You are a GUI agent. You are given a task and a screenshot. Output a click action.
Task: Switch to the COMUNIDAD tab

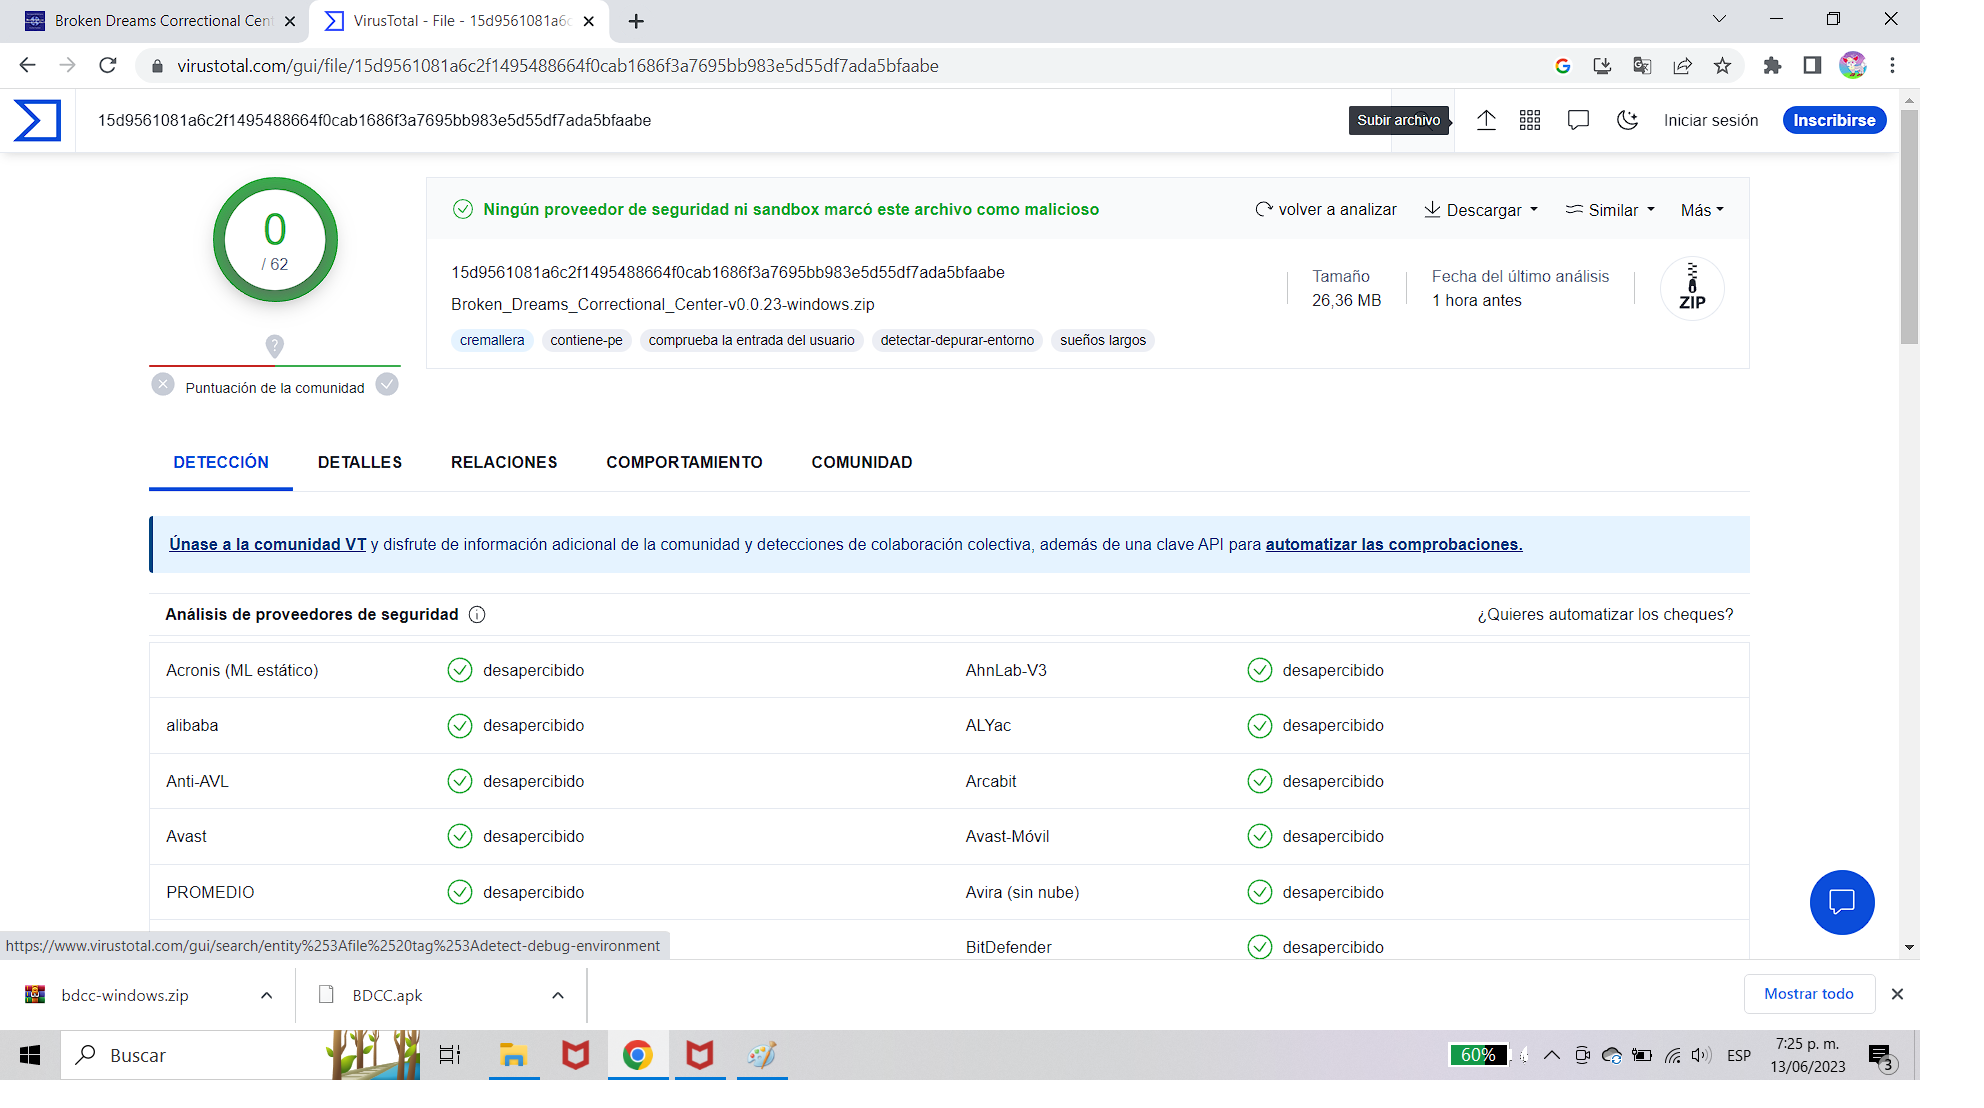[862, 462]
